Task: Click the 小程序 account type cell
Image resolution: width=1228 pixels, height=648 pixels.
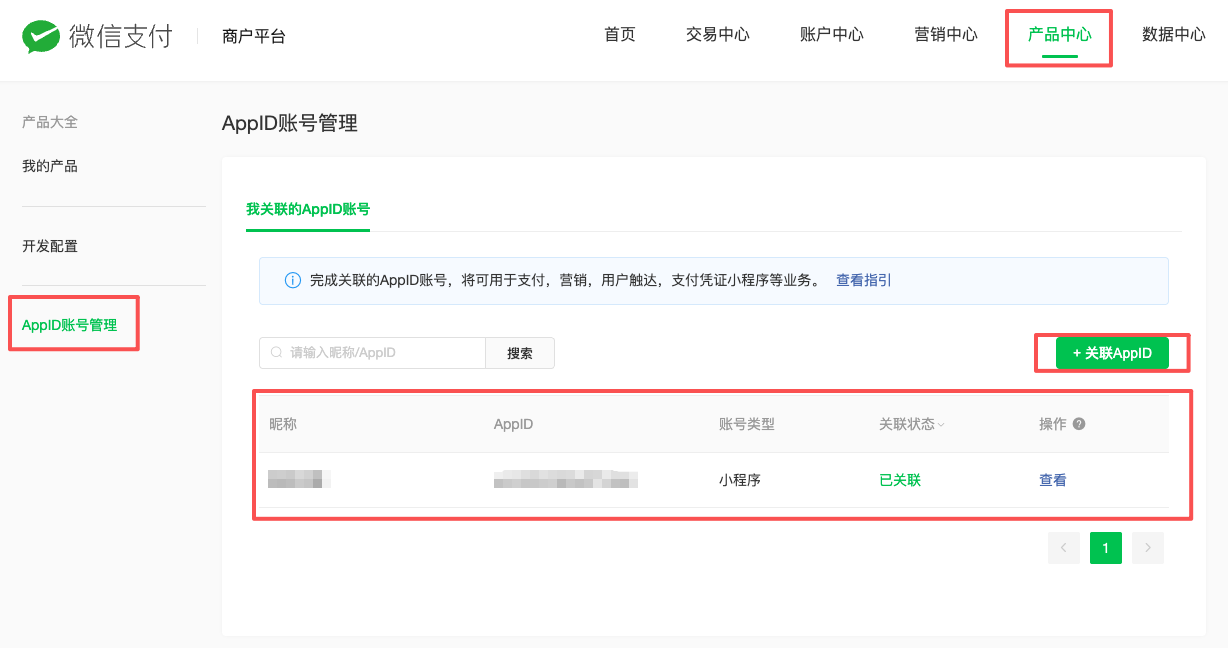Action: 740,480
